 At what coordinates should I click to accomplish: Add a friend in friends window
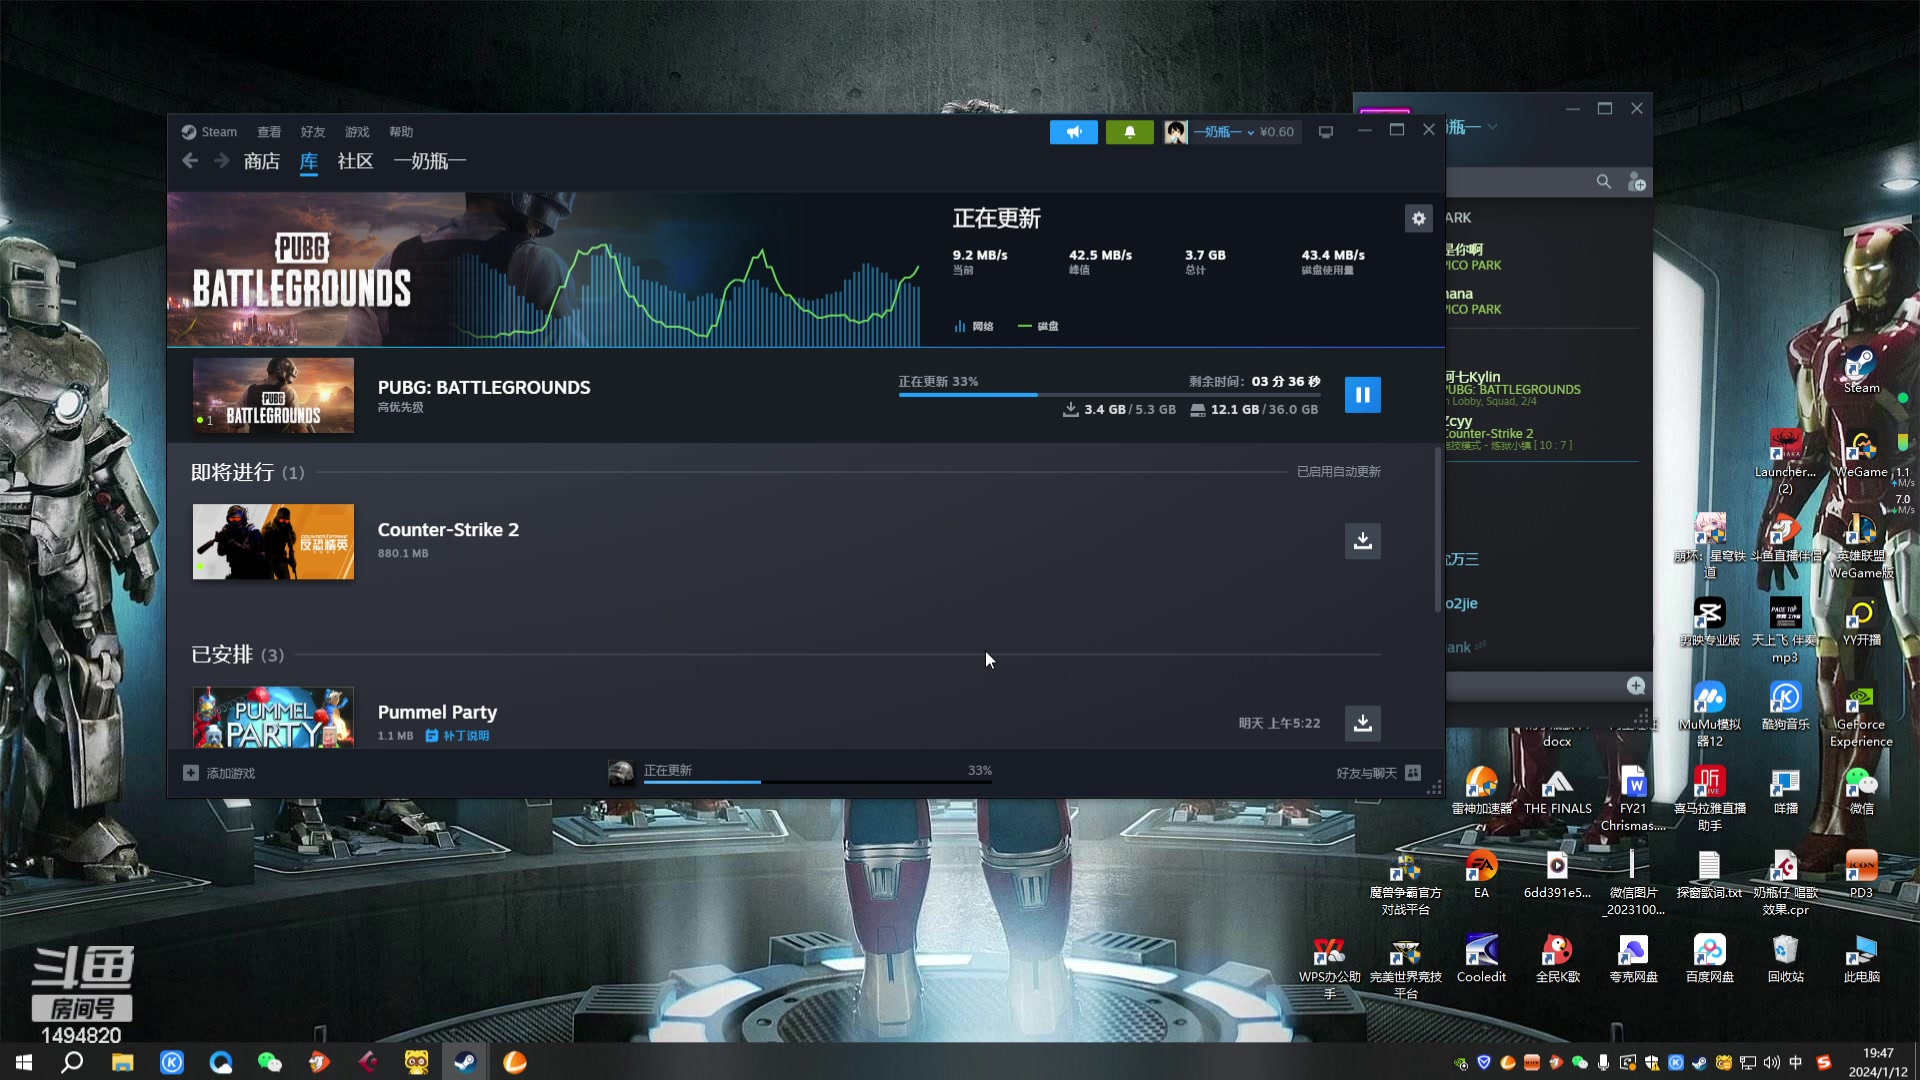point(1636,182)
